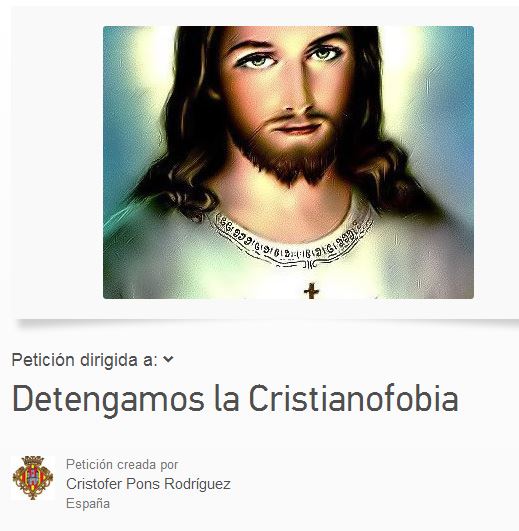The width and height of the screenshot is (519, 531).
Task: Click the Petición creada por caption
Action: [x=122, y=464]
